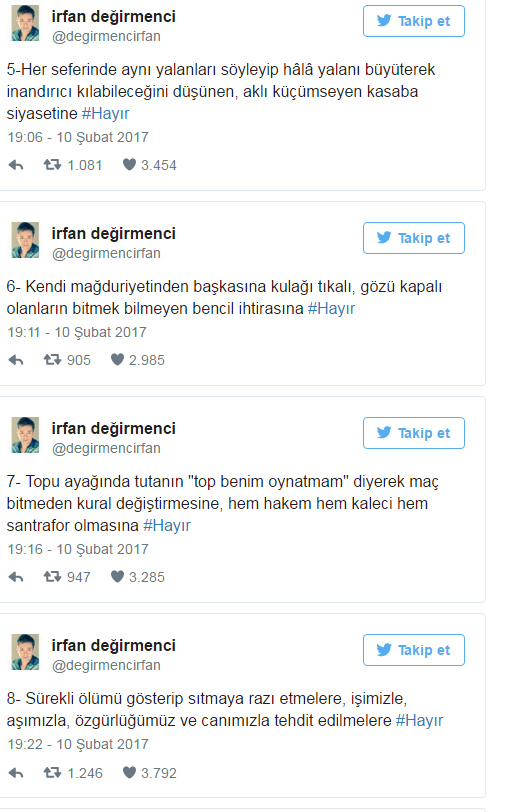This screenshot has height=812, width=522.
Task: Open #Hayır hashtag in tweet 6
Action: 331,309
